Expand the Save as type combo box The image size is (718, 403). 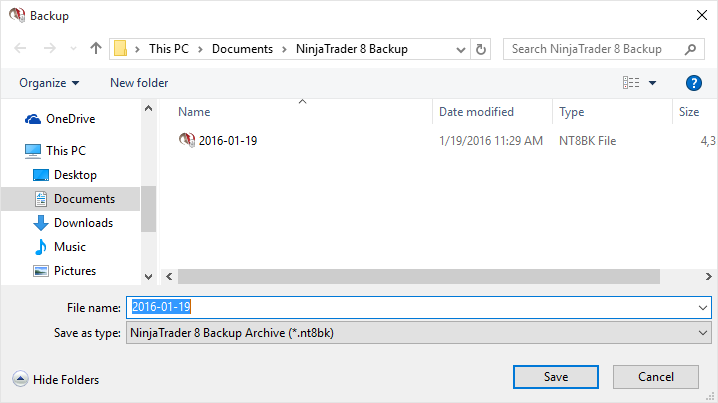pos(702,332)
